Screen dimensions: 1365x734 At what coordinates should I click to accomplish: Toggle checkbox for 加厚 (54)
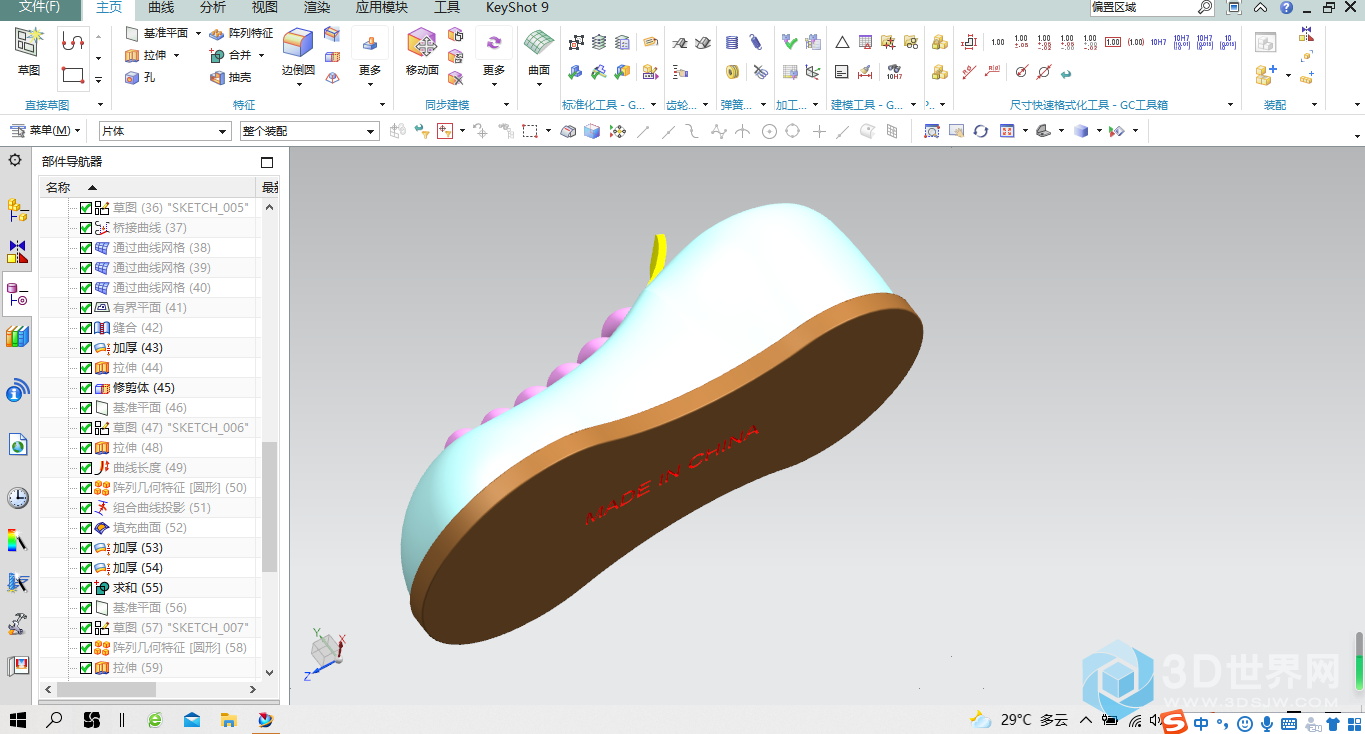coord(85,568)
